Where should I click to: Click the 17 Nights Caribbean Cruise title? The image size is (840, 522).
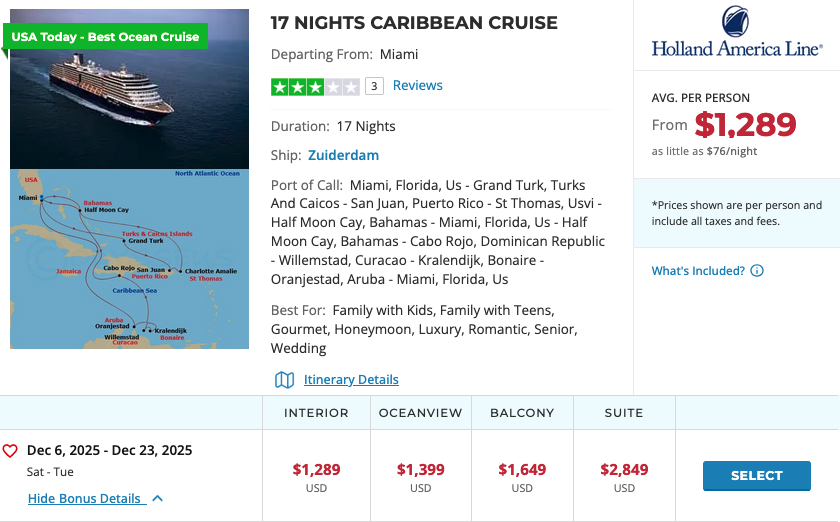pyautogui.click(x=414, y=23)
